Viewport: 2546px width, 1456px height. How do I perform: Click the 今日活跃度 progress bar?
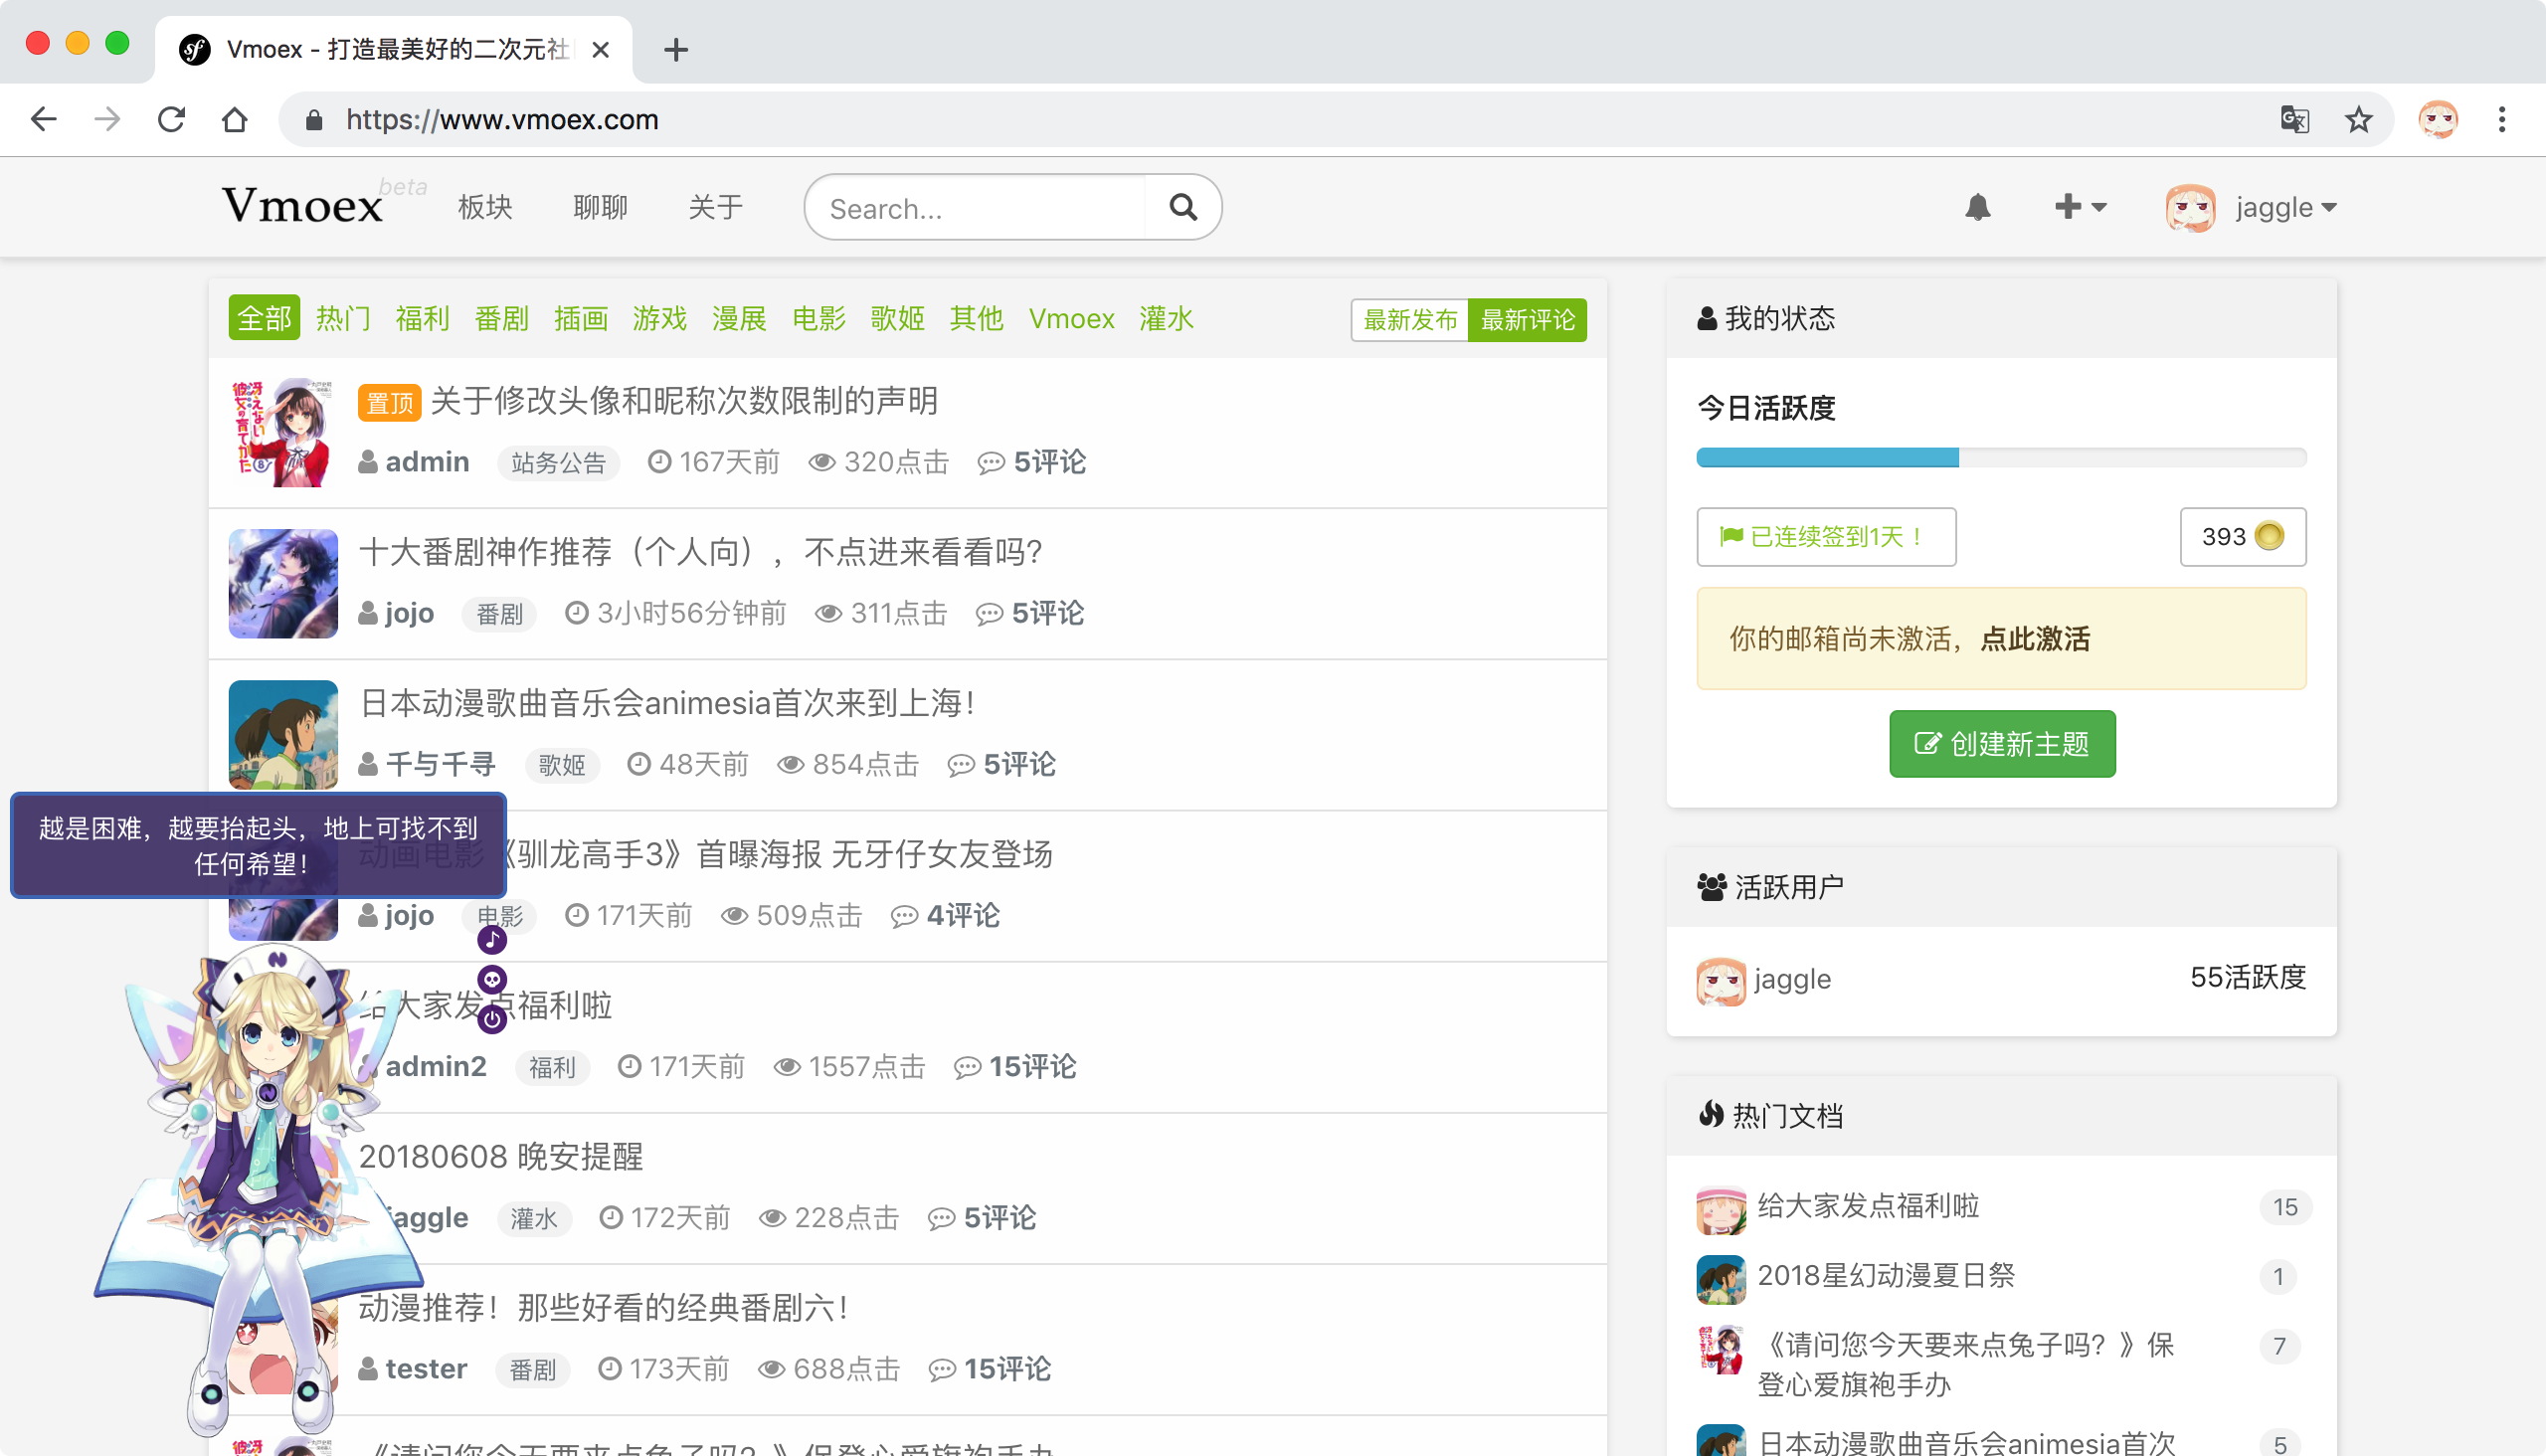click(x=2000, y=458)
